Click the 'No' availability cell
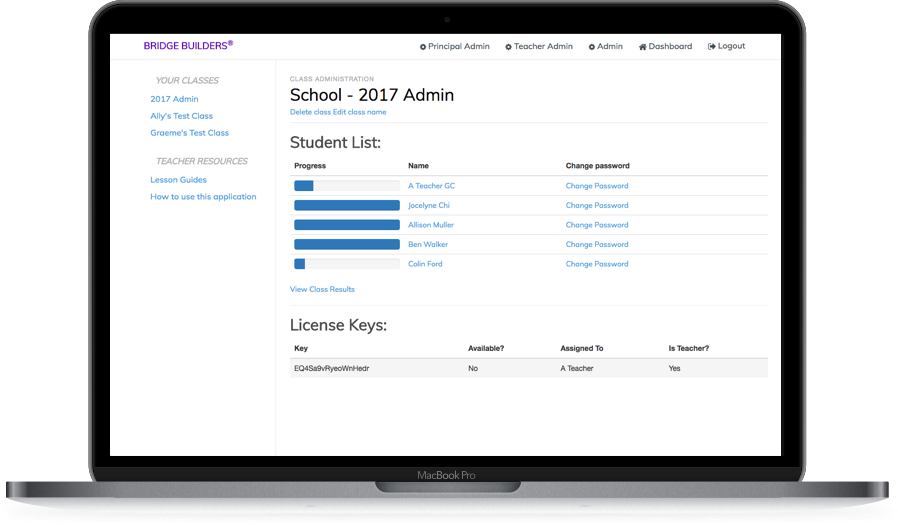898x525 pixels. click(x=473, y=369)
